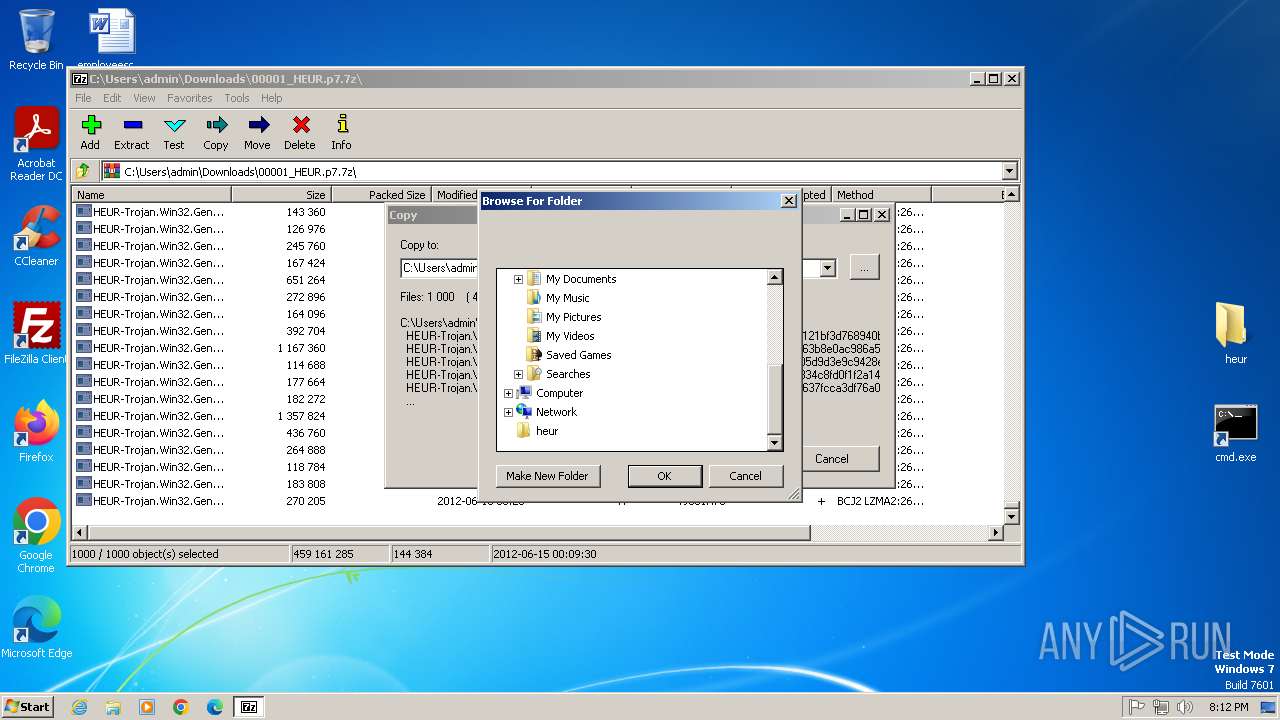The height and width of the screenshot is (720, 1280).
Task: Select My Documents folder in tree
Action: 580,279
